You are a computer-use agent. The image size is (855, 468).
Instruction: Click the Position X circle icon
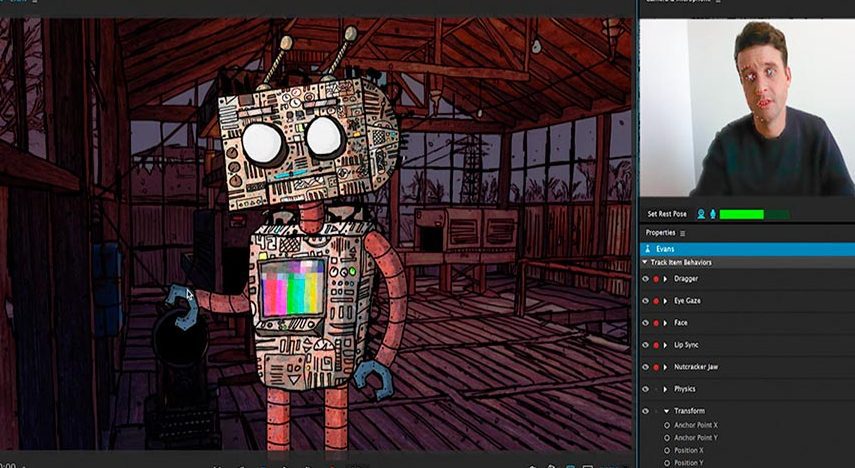(x=667, y=450)
